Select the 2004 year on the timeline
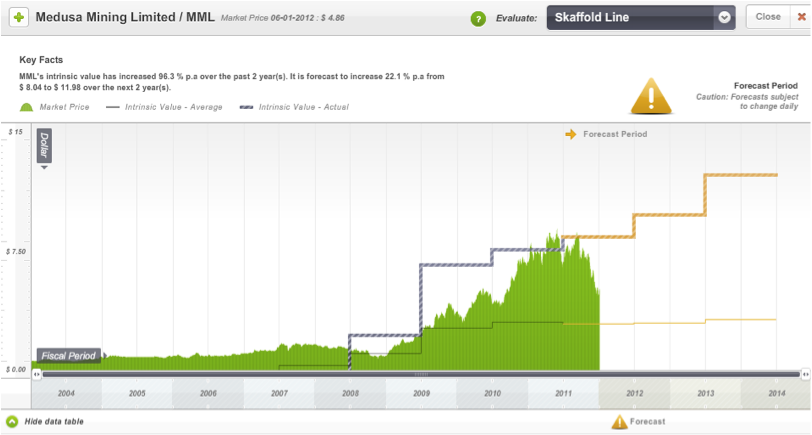Screen dimensions: 812x435 pos(66,394)
